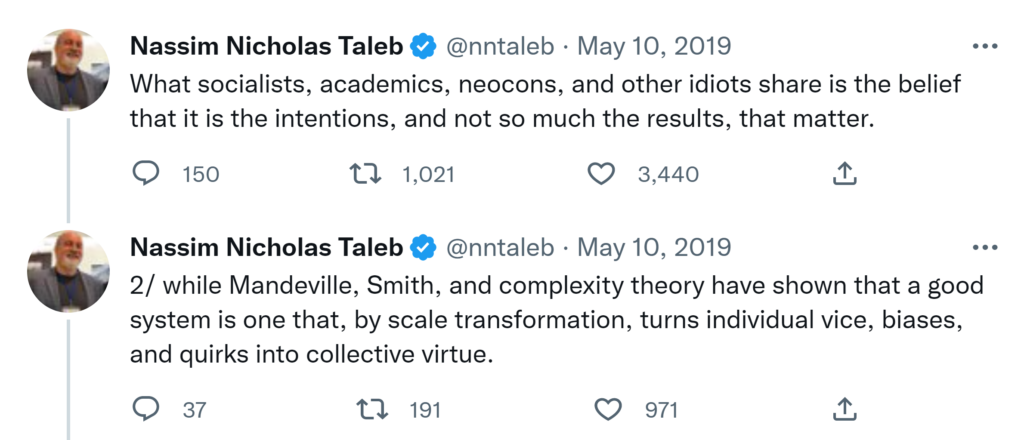Click the profile avatar on the first tweet
The image size is (1024, 440).
69,71
